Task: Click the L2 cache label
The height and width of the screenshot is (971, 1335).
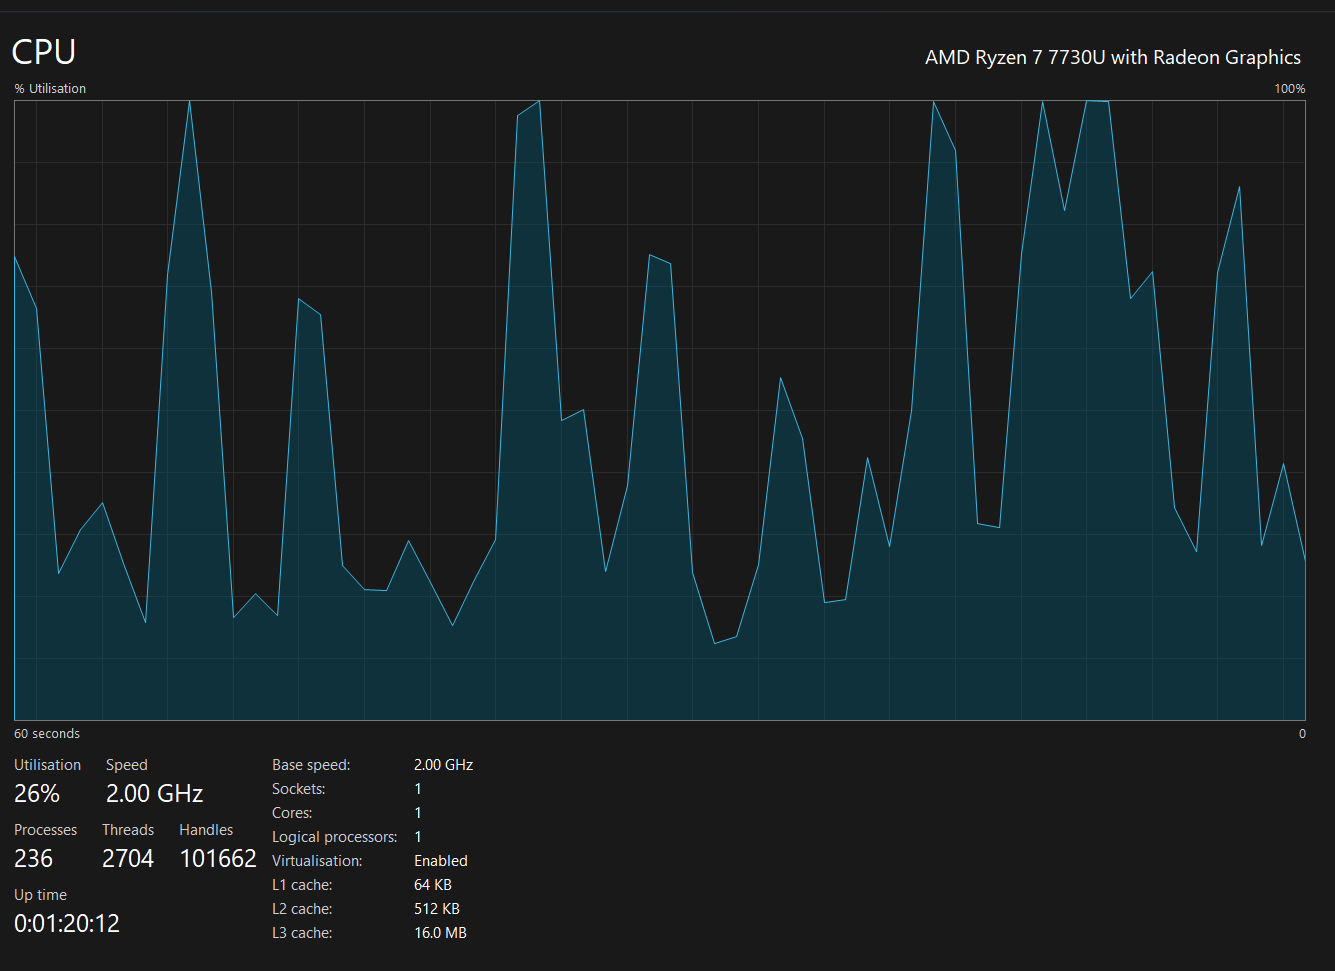Action: tap(302, 908)
